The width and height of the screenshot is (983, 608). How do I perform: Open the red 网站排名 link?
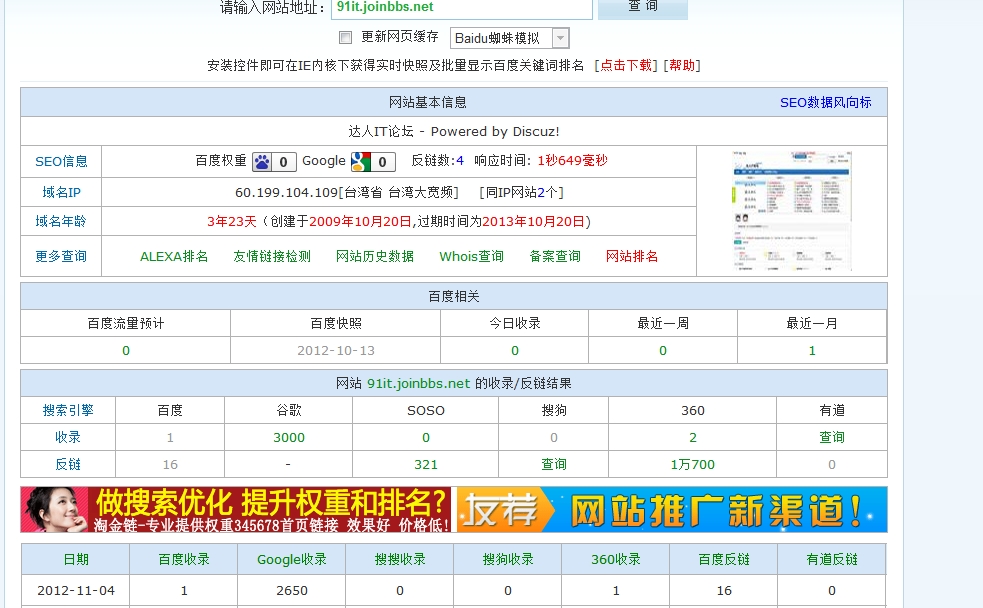pyautogui.click(x=632, y=256)
